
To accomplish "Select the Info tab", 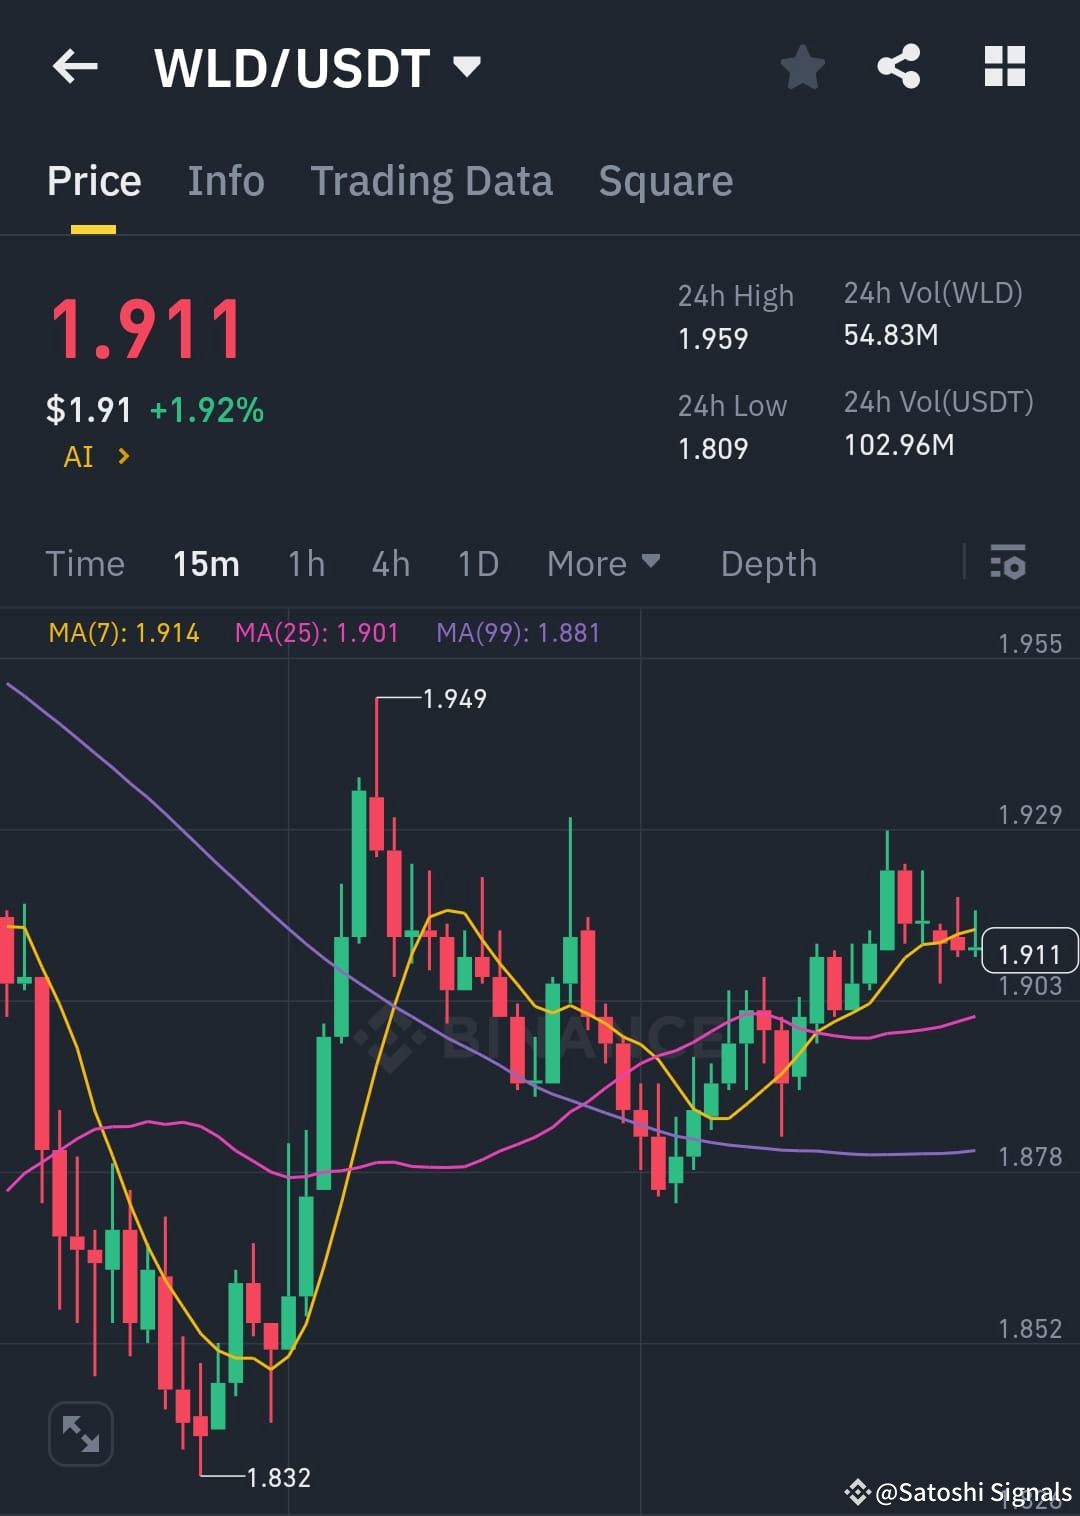I will (225, 180).
